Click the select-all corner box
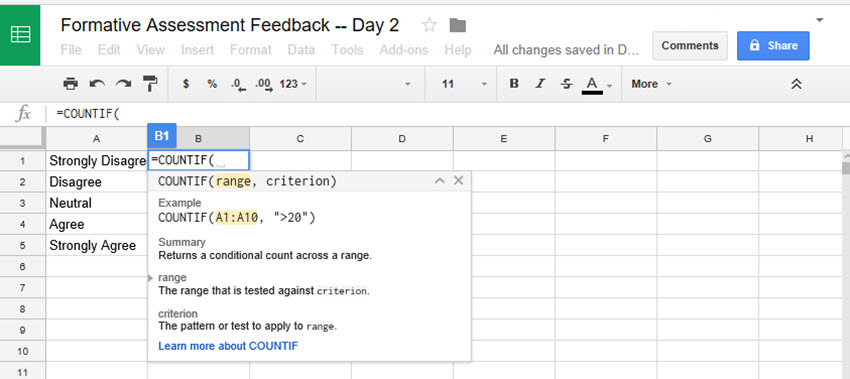 (22, 138)
